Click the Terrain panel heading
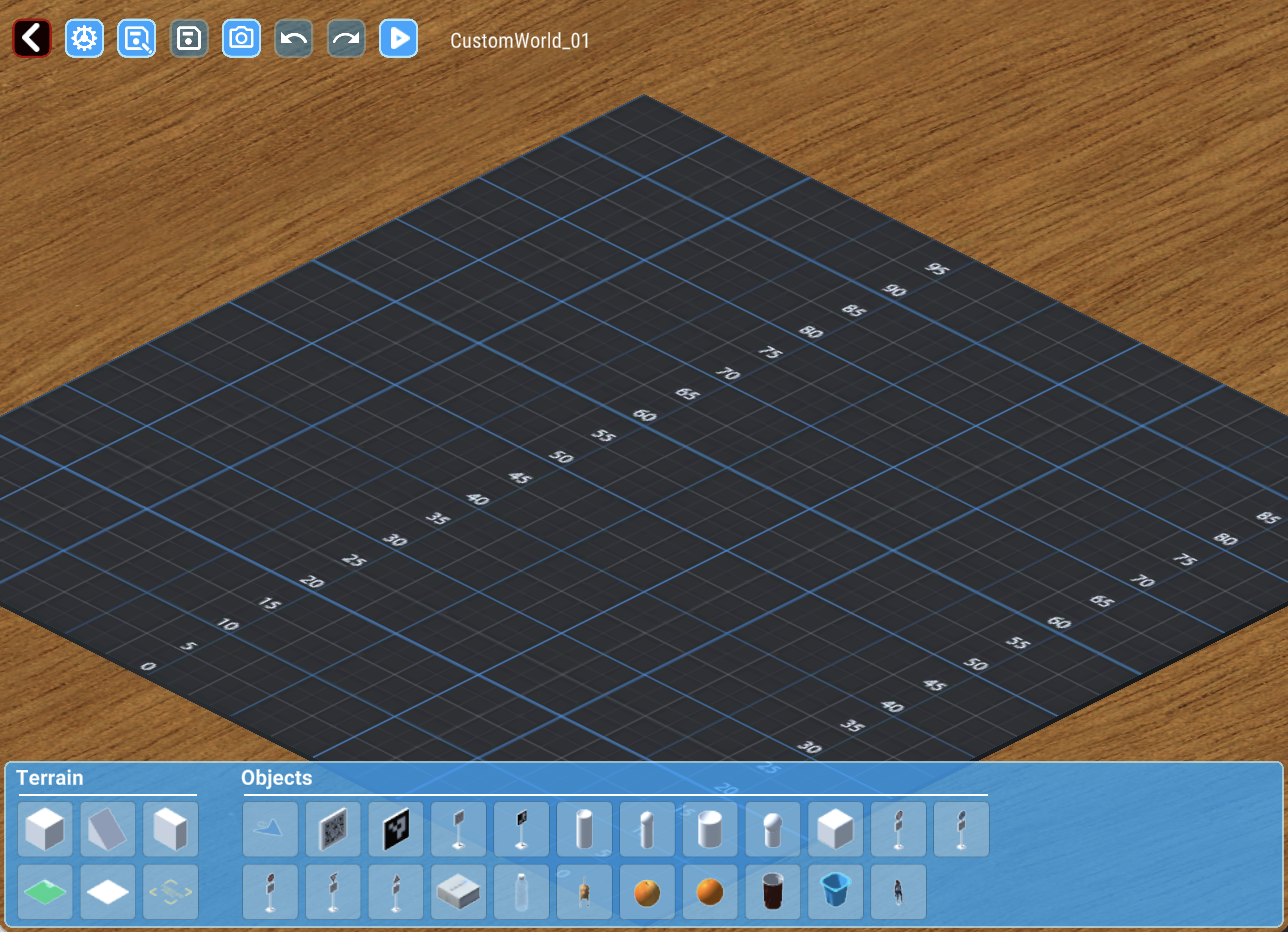 click(49, 778)
